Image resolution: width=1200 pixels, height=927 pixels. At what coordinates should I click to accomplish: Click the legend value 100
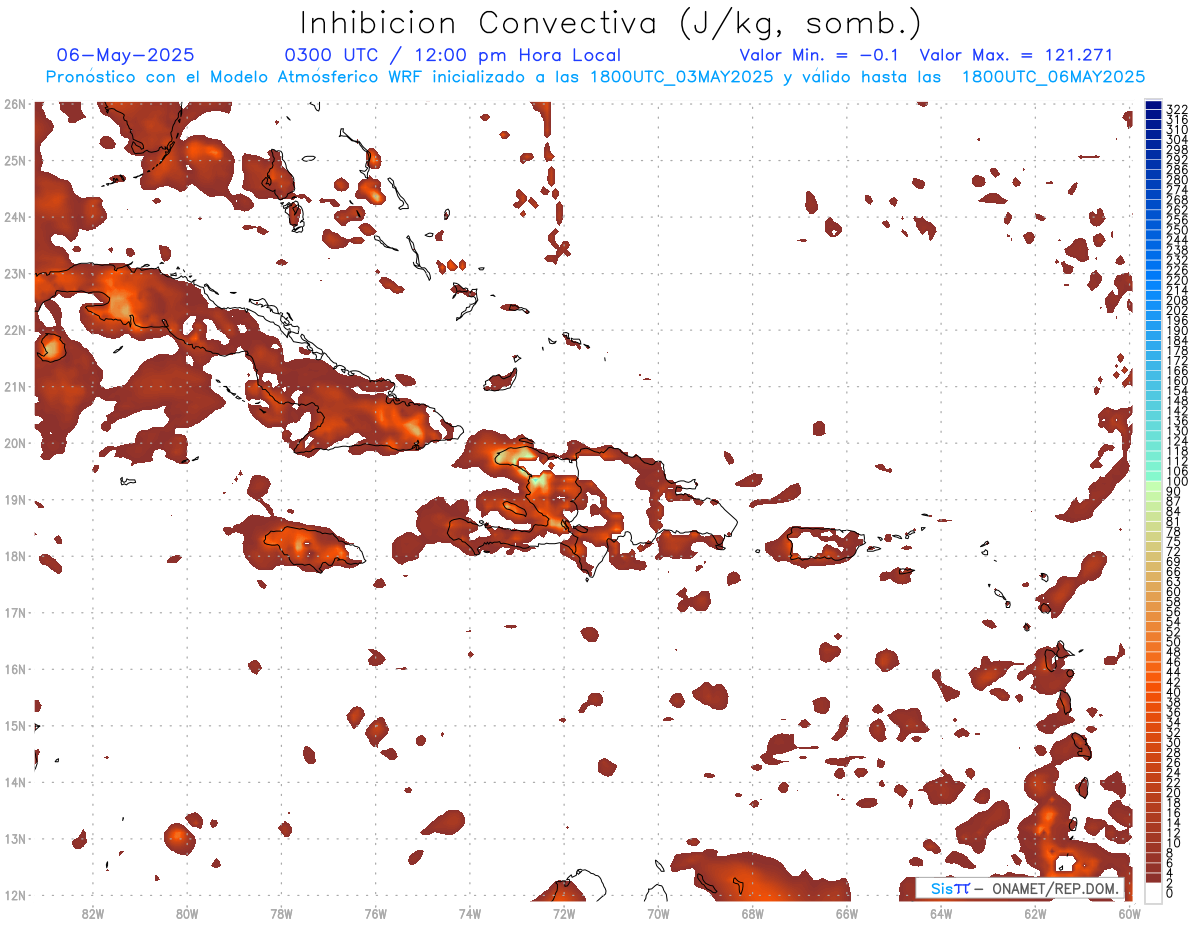click(1177, 482)
